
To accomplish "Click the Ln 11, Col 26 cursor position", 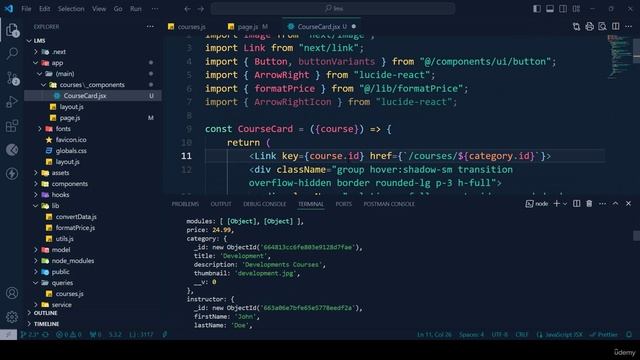I will (434, 335).
